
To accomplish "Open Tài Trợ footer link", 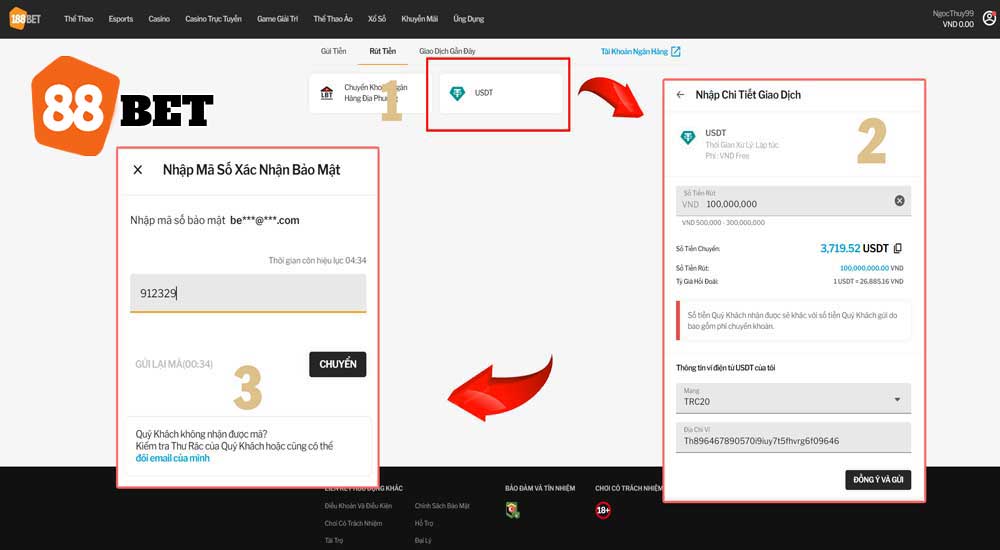I will pyautogui.click(x=334, y=540).
